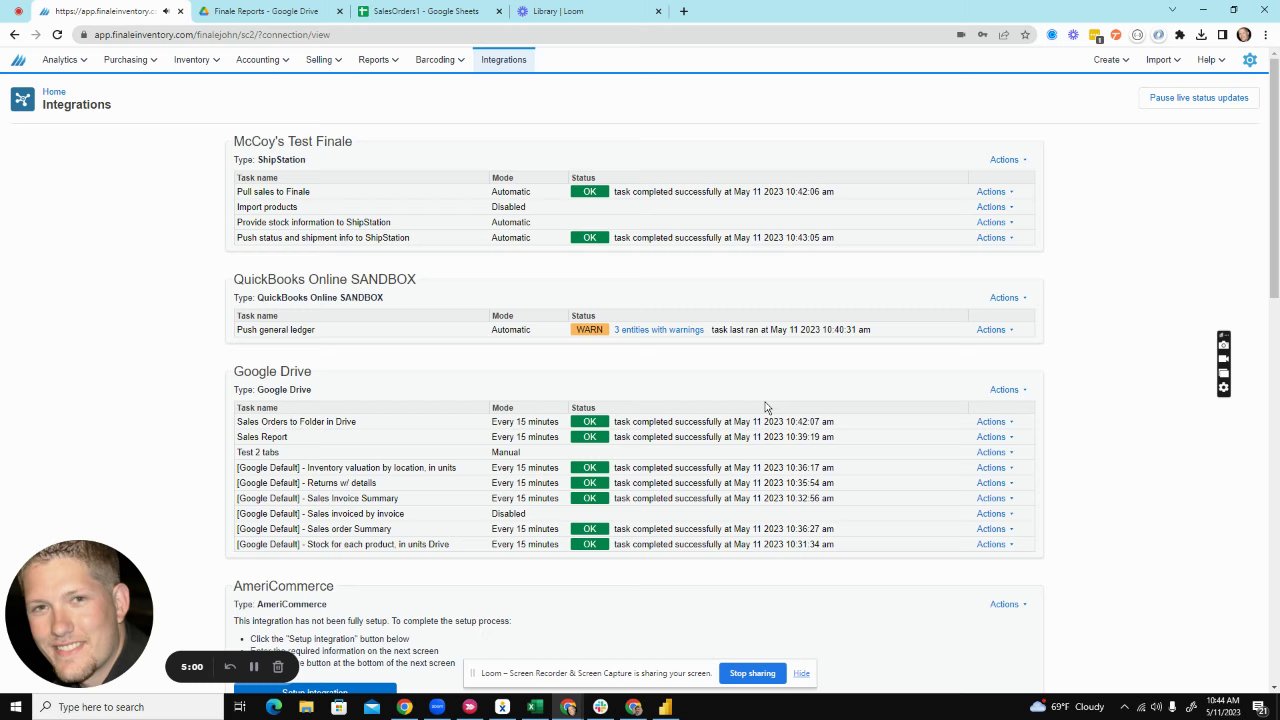Click "Import products" task name
The width and height of the screenshot is (1280, 720).
click(267, 207)
